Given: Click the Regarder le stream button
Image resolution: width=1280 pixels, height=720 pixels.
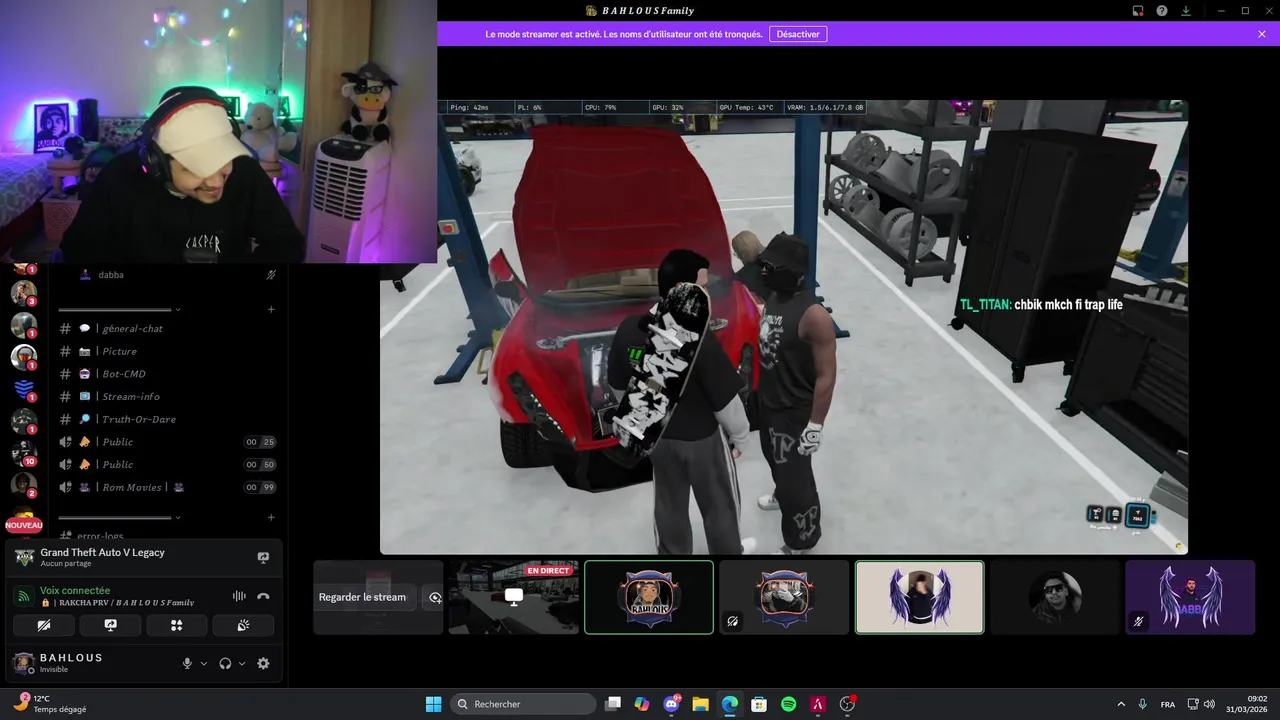Looking at the screenshot, I should click(362, 597).
